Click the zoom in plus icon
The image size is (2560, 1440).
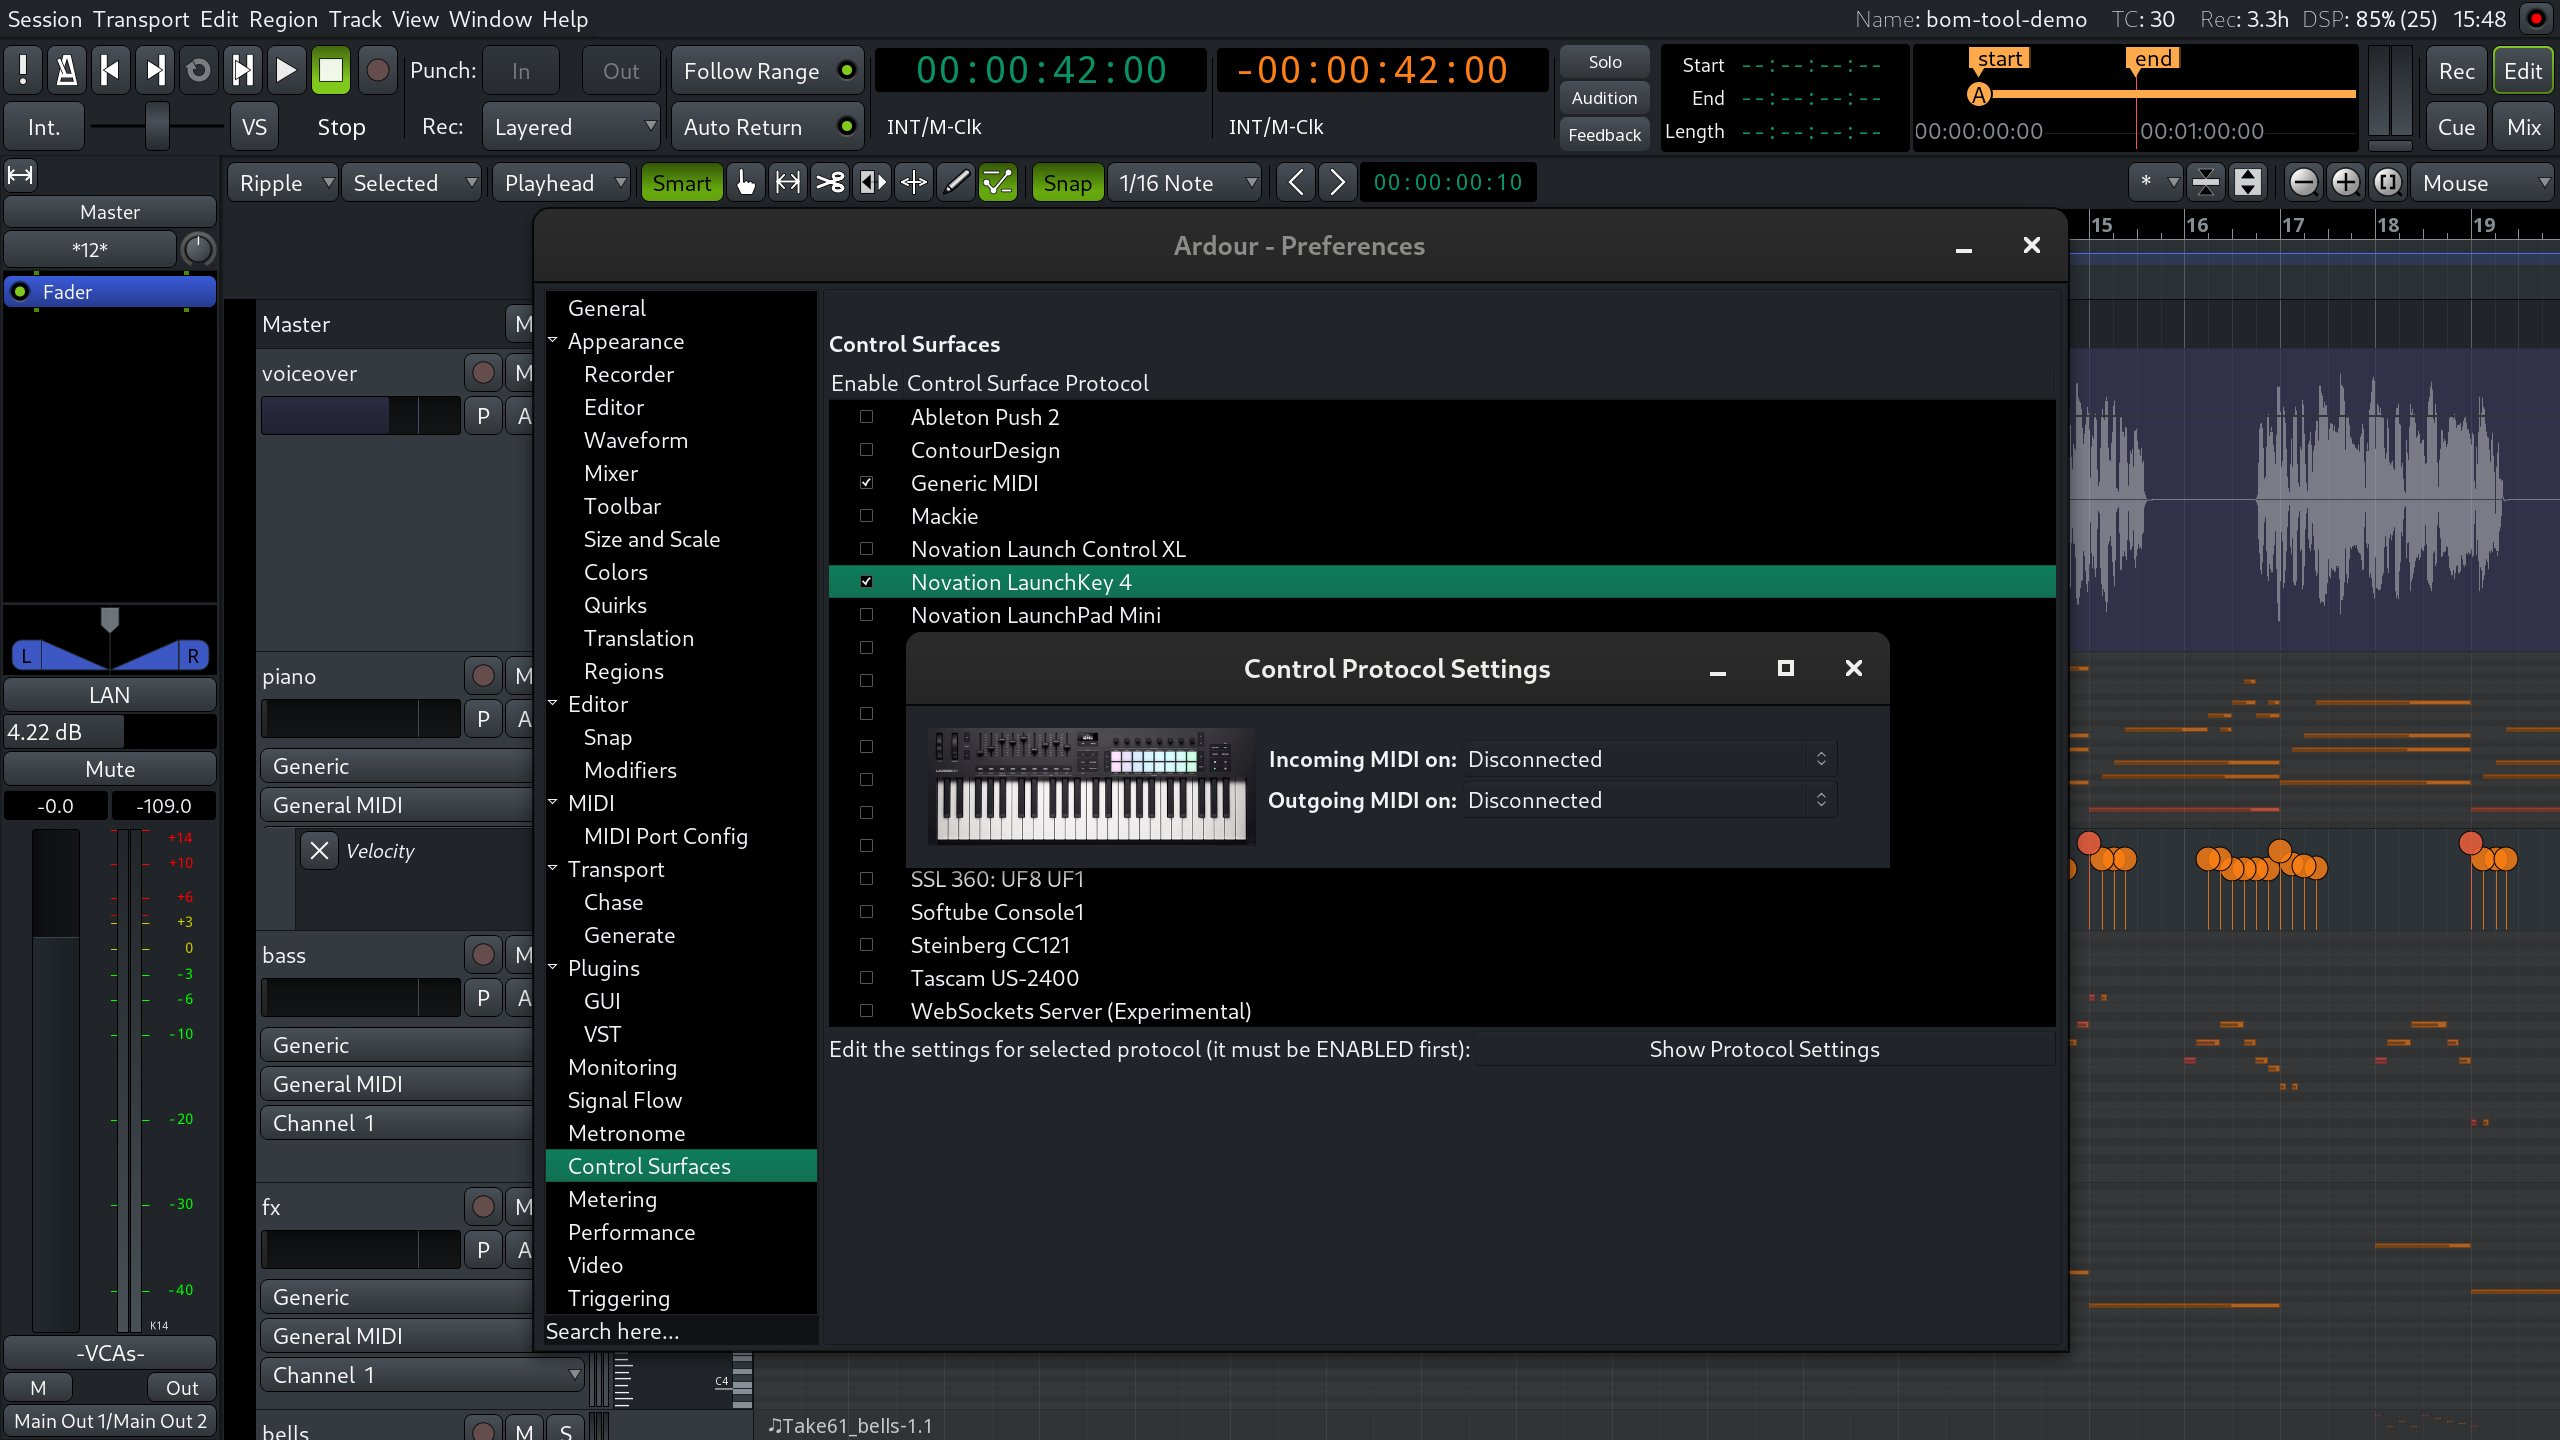(2345, 183)
